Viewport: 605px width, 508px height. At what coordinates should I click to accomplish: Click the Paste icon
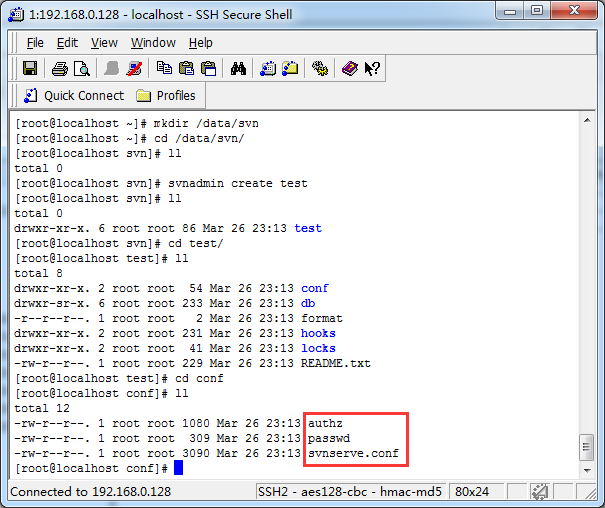pyautogui.click(x=186, y=69)
